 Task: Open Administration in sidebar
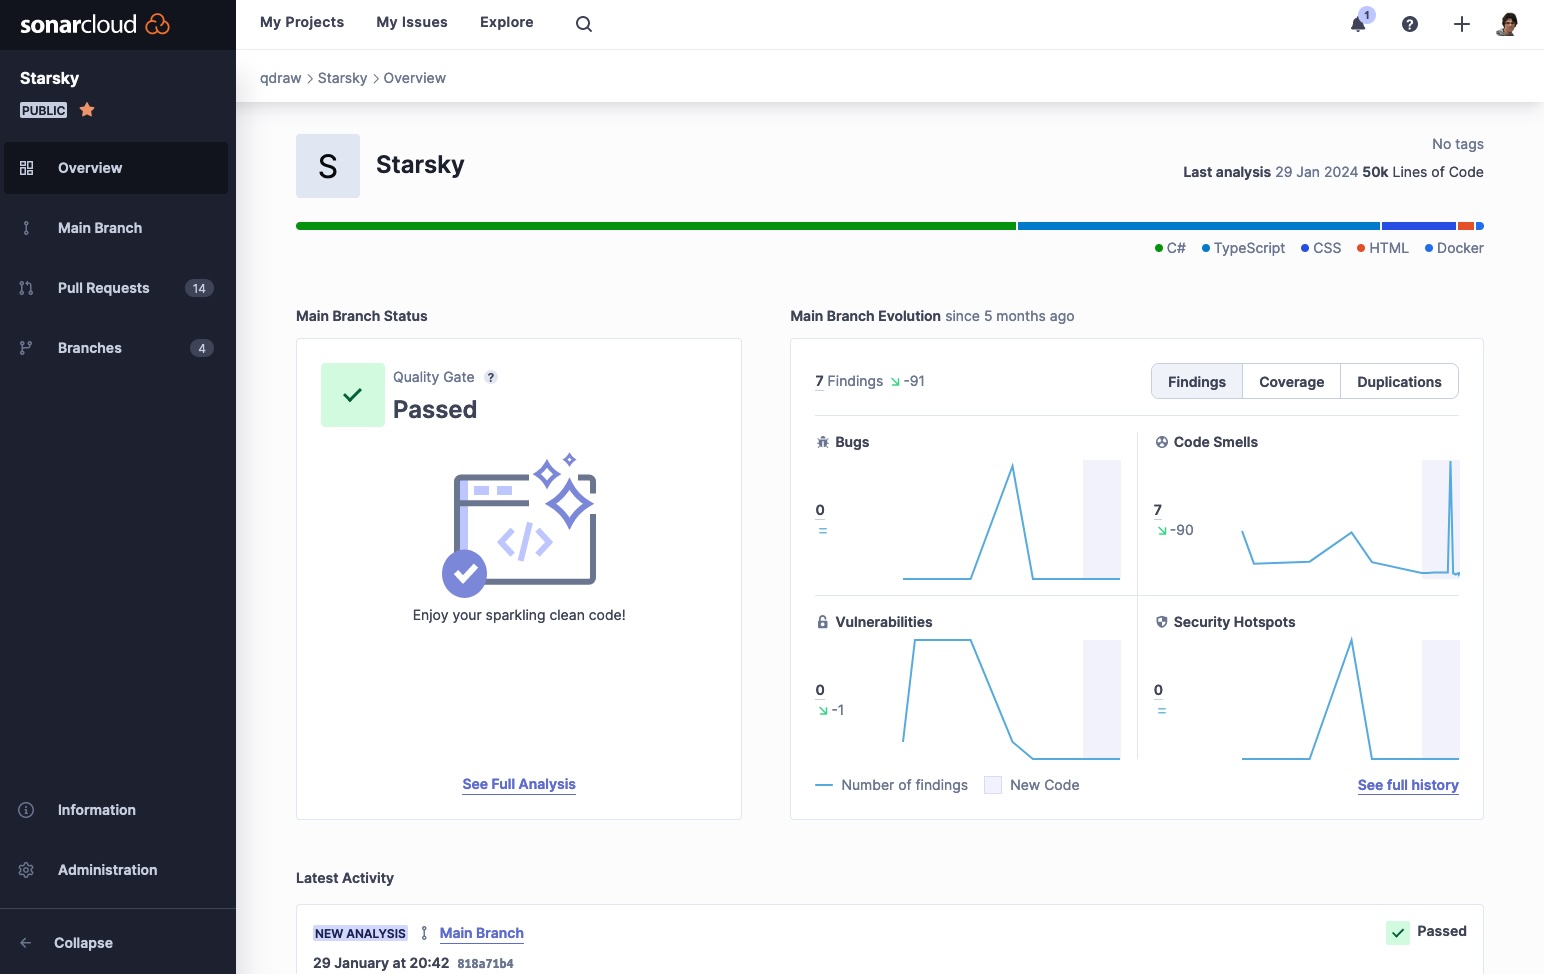click(116, 870)
